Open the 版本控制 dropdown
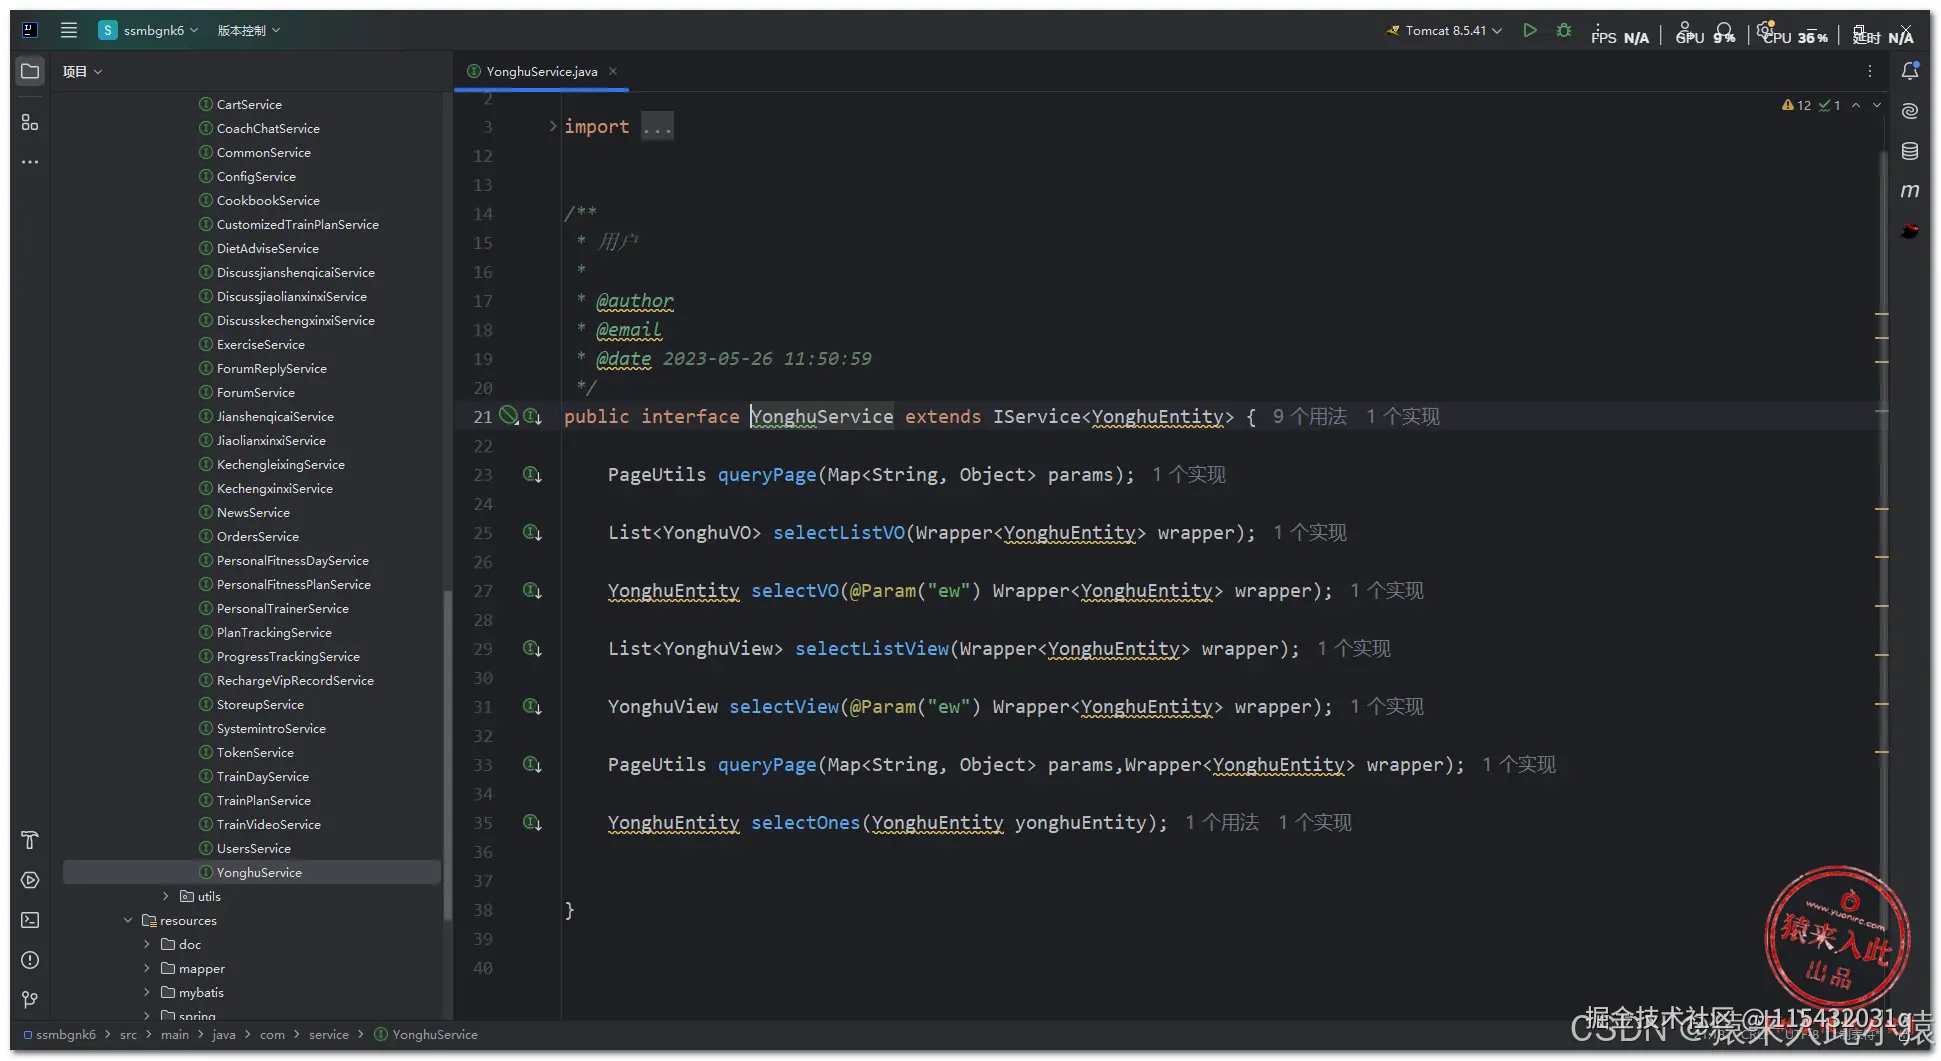This screenshot has height=1061, width=1941. (249, 30)
